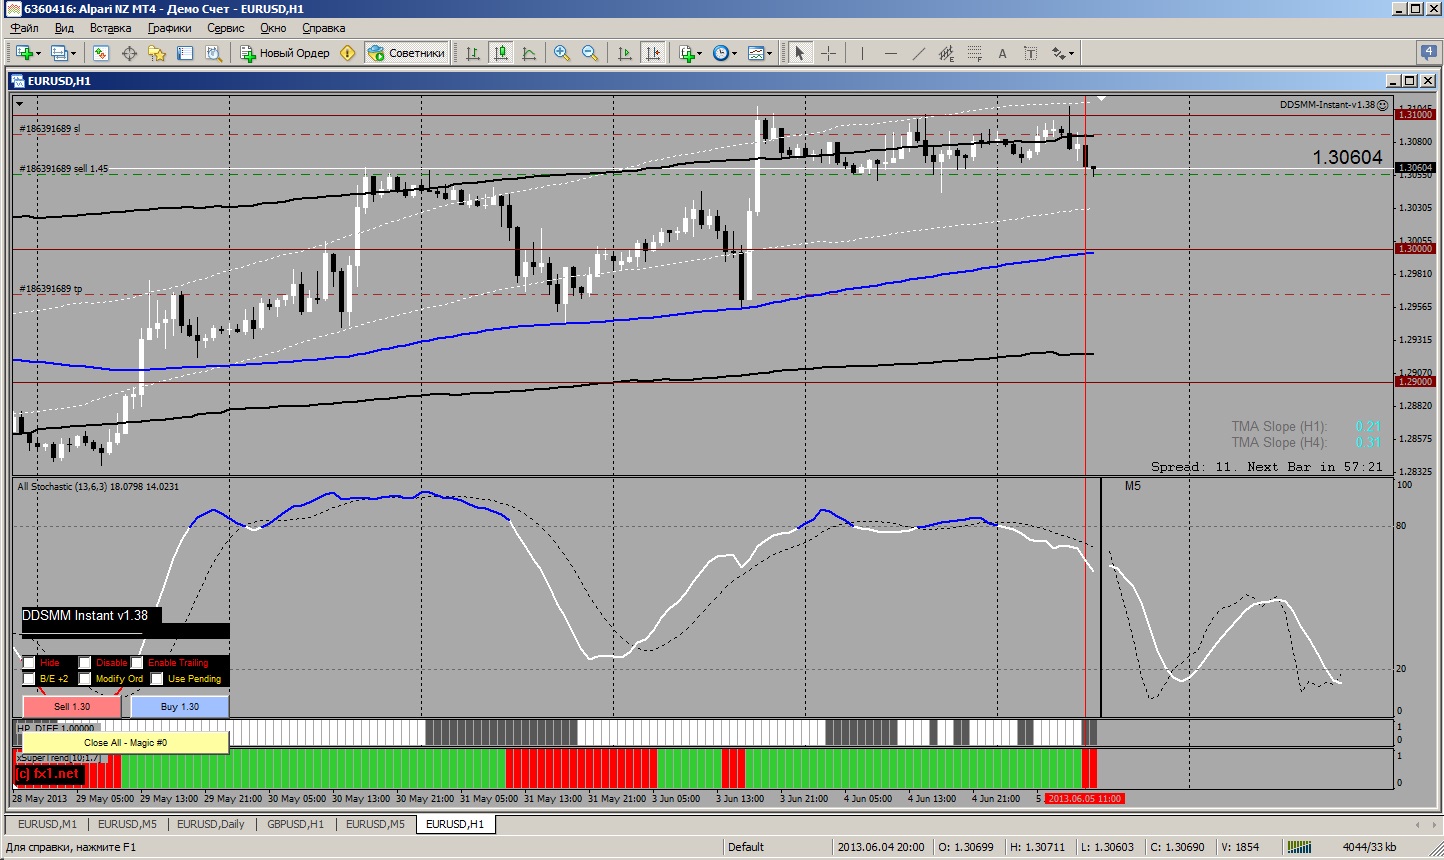Image resolution: width=1444 pixels, height=860 pixels.
Task: Click the 2013.06.05 11:00 time marker
Action: (1085, 798)
